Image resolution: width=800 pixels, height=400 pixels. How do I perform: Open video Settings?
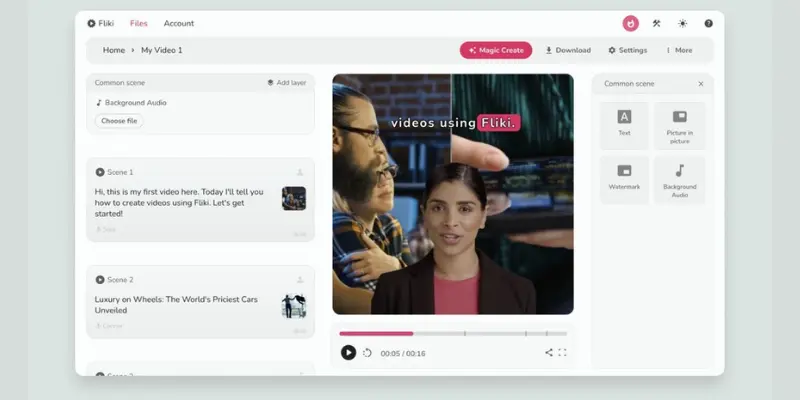point(628,50)
